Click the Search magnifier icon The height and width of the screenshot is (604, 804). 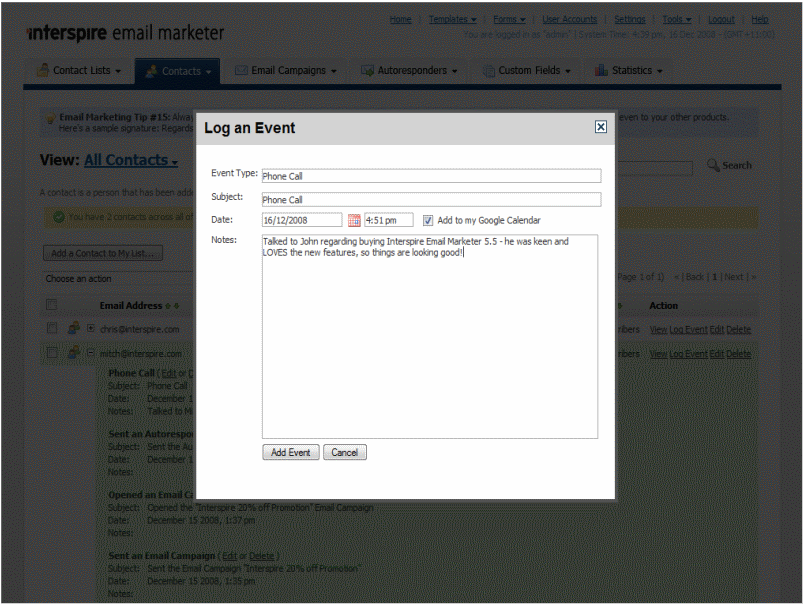click(713, 165)
